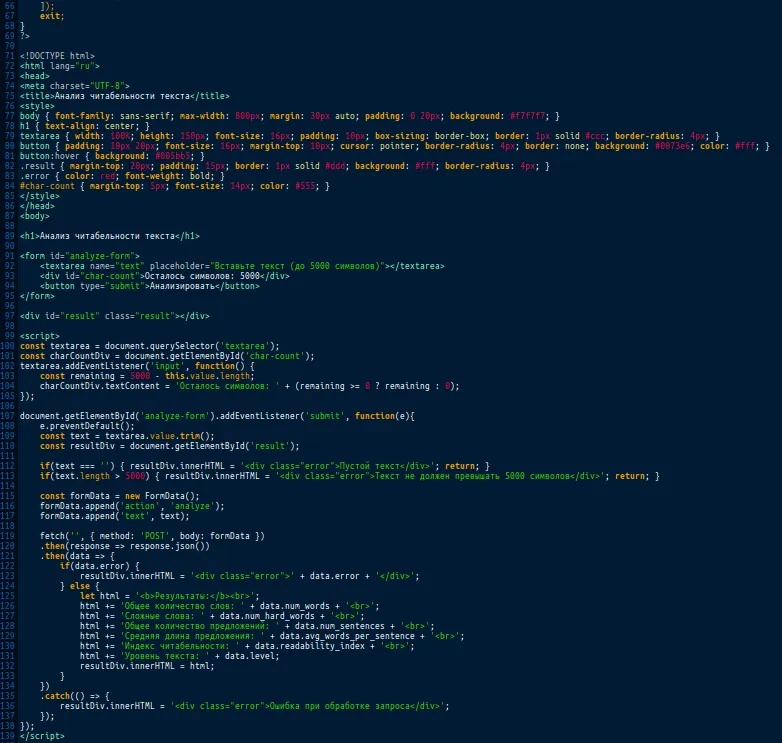This screenshot has width=782, height=743.
Task: Click the 'data.num_hard_words' line
Action: [x=222, y=616]
